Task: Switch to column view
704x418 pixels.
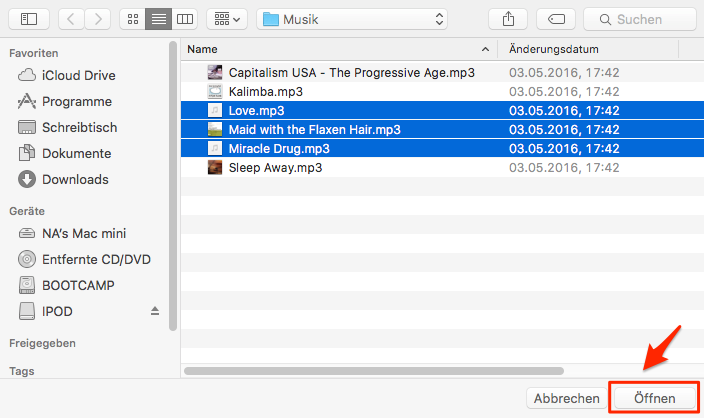Action: pyautogui.click(x=185, y=19)
